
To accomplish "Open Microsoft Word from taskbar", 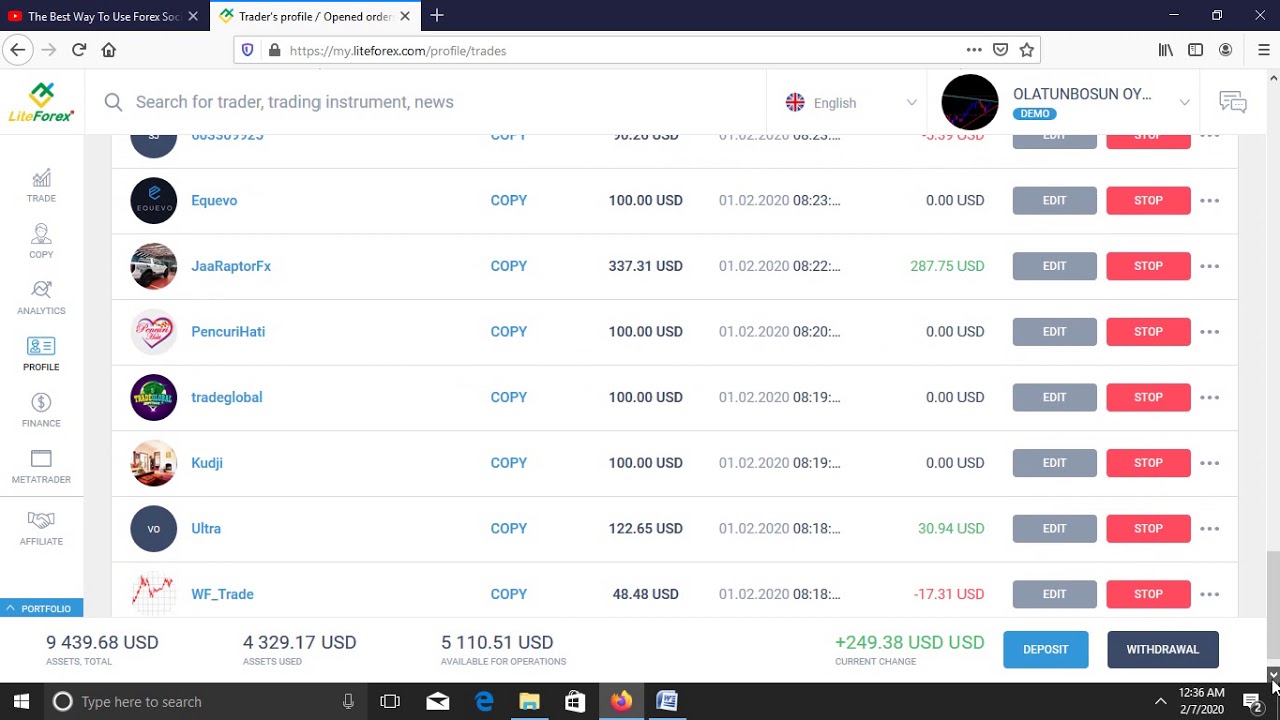I will (667, 702).
